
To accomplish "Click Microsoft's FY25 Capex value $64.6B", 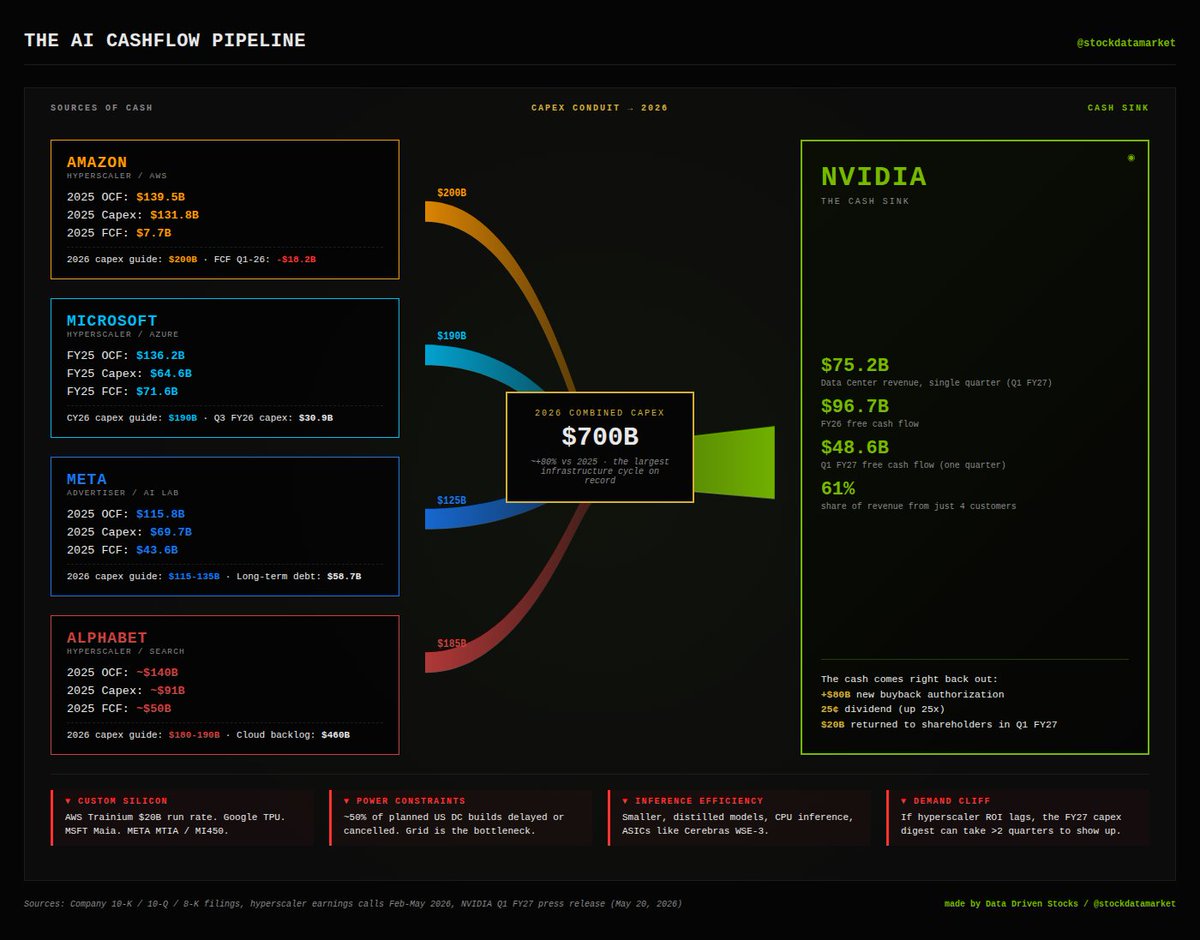I will pyautogui.click(x=171, y=373).
